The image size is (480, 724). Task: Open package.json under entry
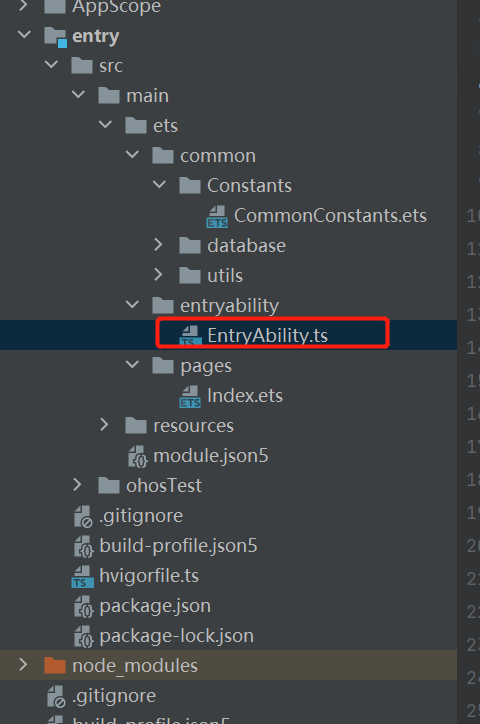pos(155,606)
